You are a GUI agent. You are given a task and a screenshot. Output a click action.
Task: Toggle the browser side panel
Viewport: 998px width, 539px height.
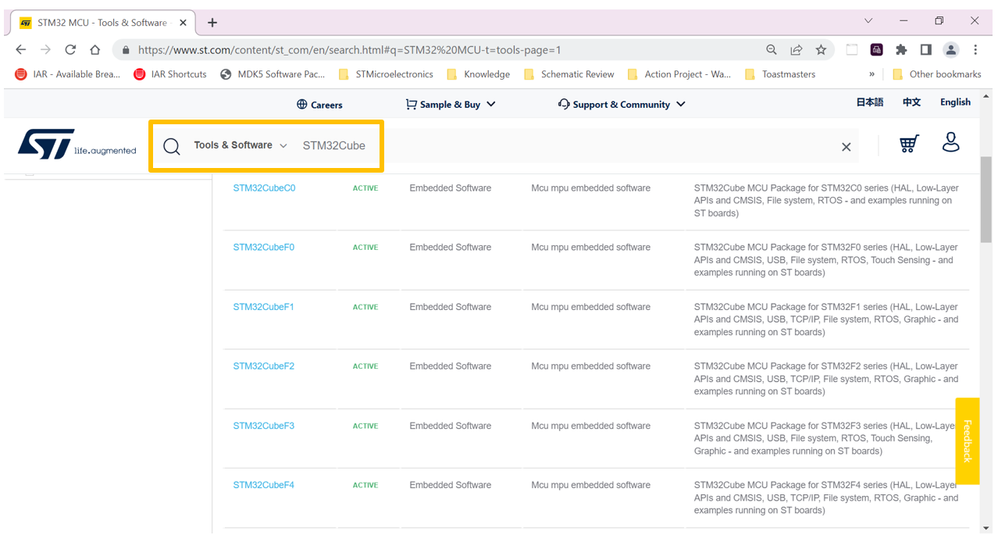(x=926, y=50)
